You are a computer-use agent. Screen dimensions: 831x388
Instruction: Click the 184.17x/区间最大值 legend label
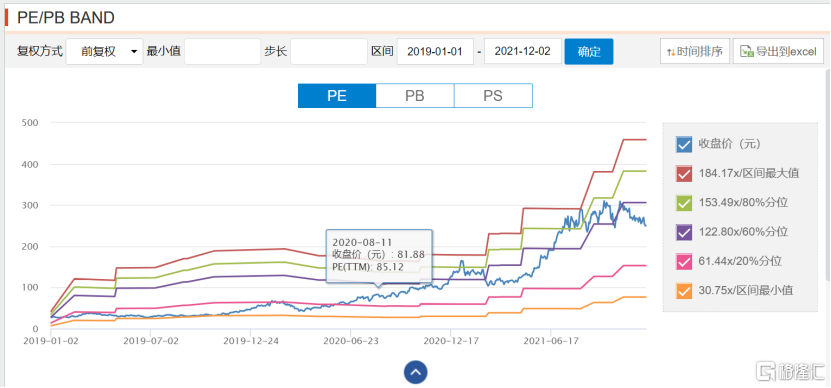pyautogui.click(x=748, y=173)
